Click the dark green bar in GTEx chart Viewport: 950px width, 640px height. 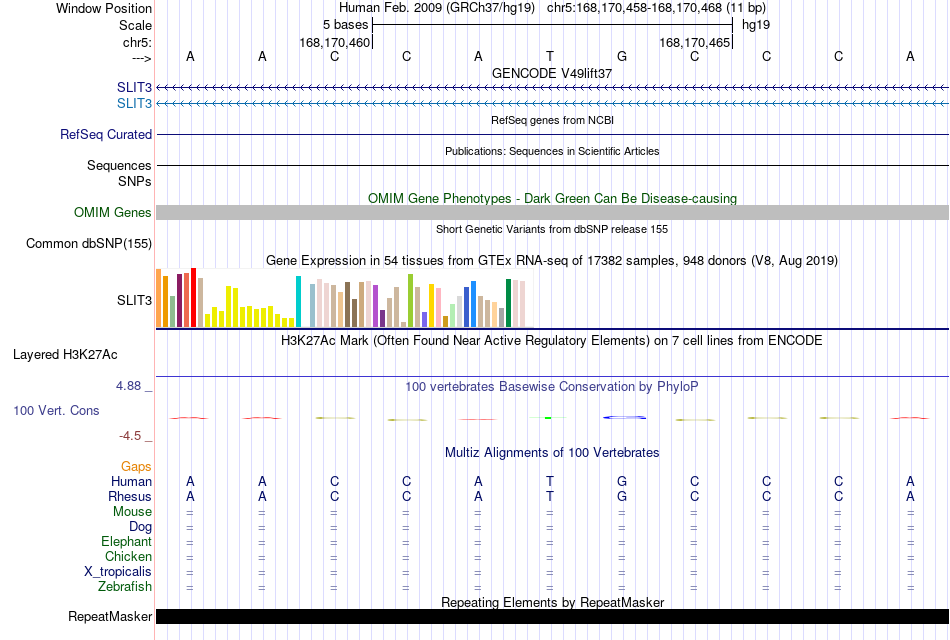coord(508,303)
